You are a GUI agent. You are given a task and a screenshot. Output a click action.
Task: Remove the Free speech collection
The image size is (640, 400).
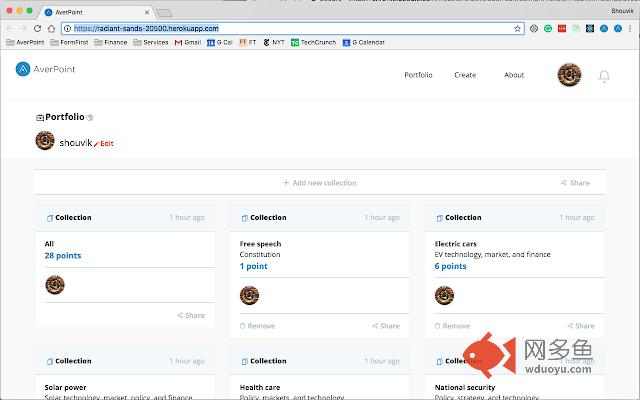coord(258,326)
